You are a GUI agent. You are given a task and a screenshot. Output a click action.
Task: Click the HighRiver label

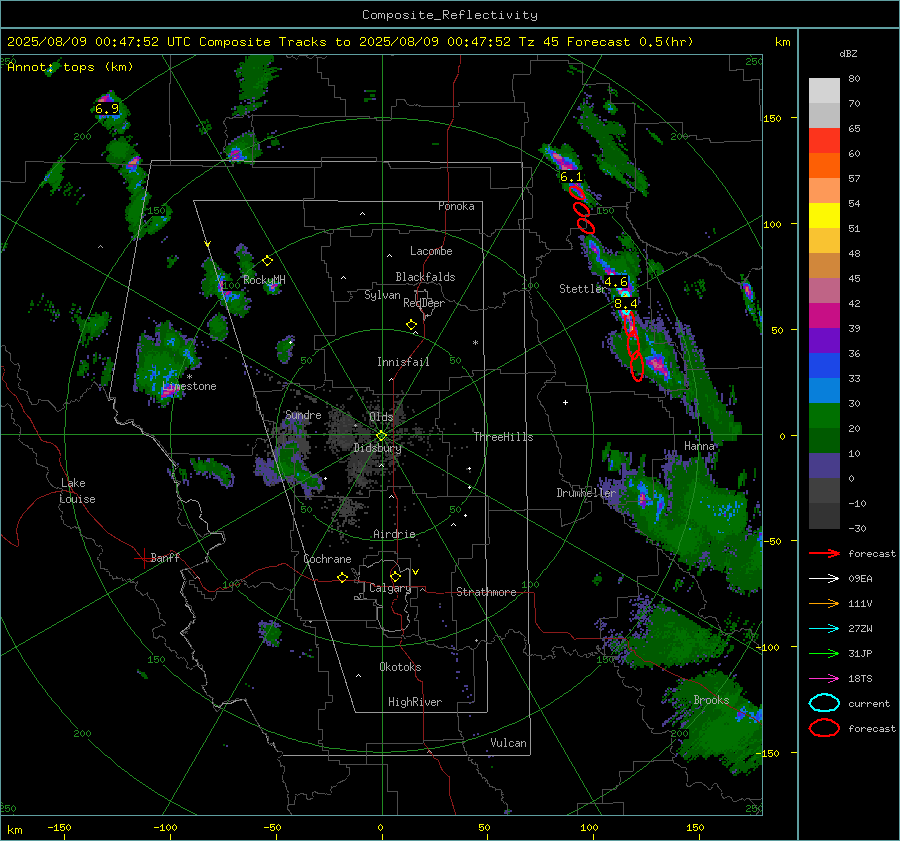tap(415, 702)
